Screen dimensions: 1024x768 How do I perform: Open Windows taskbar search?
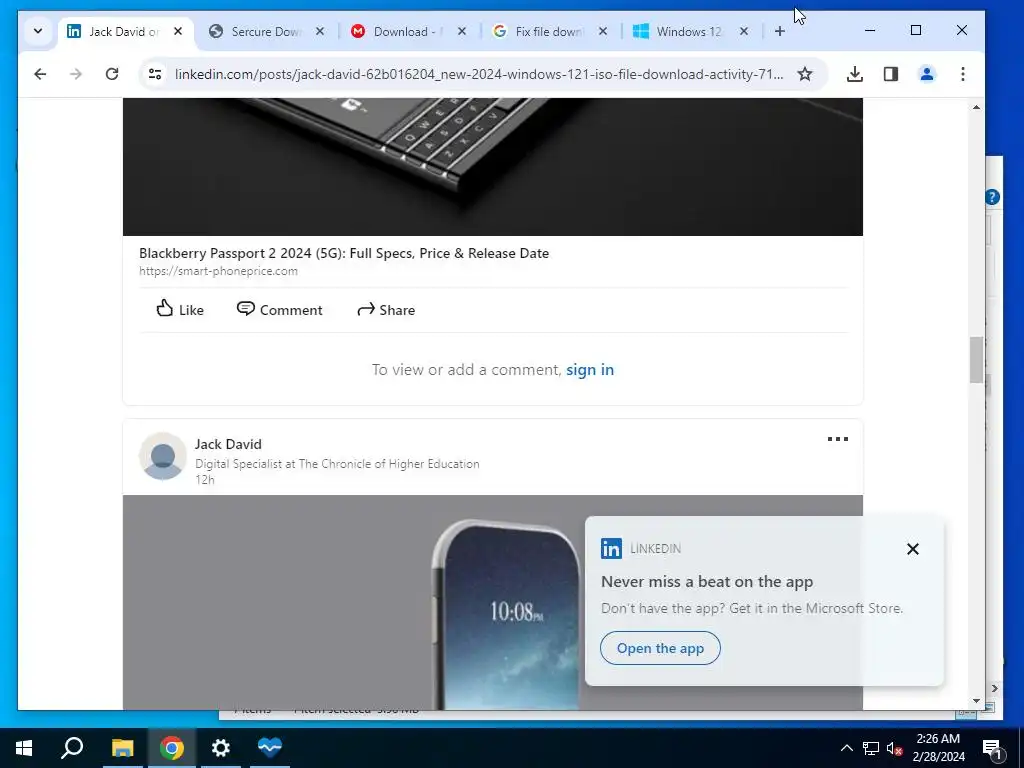72,748
